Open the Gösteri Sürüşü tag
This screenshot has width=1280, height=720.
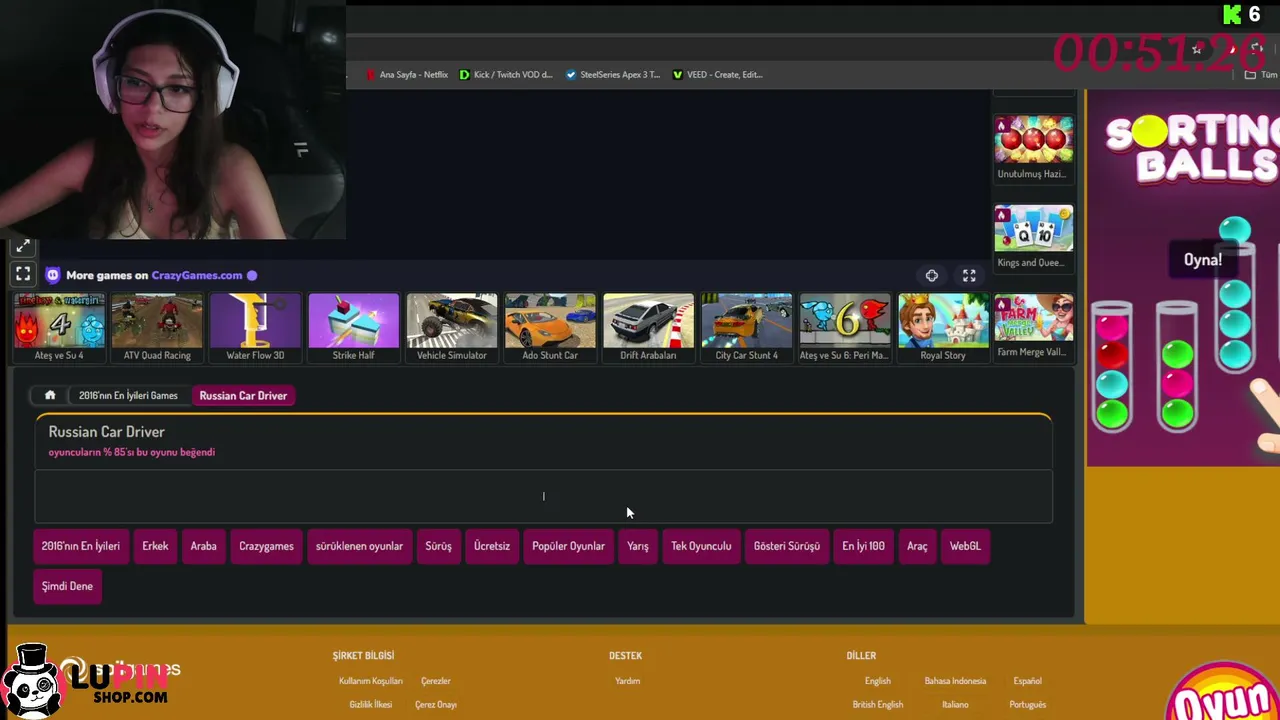point(787,546)
